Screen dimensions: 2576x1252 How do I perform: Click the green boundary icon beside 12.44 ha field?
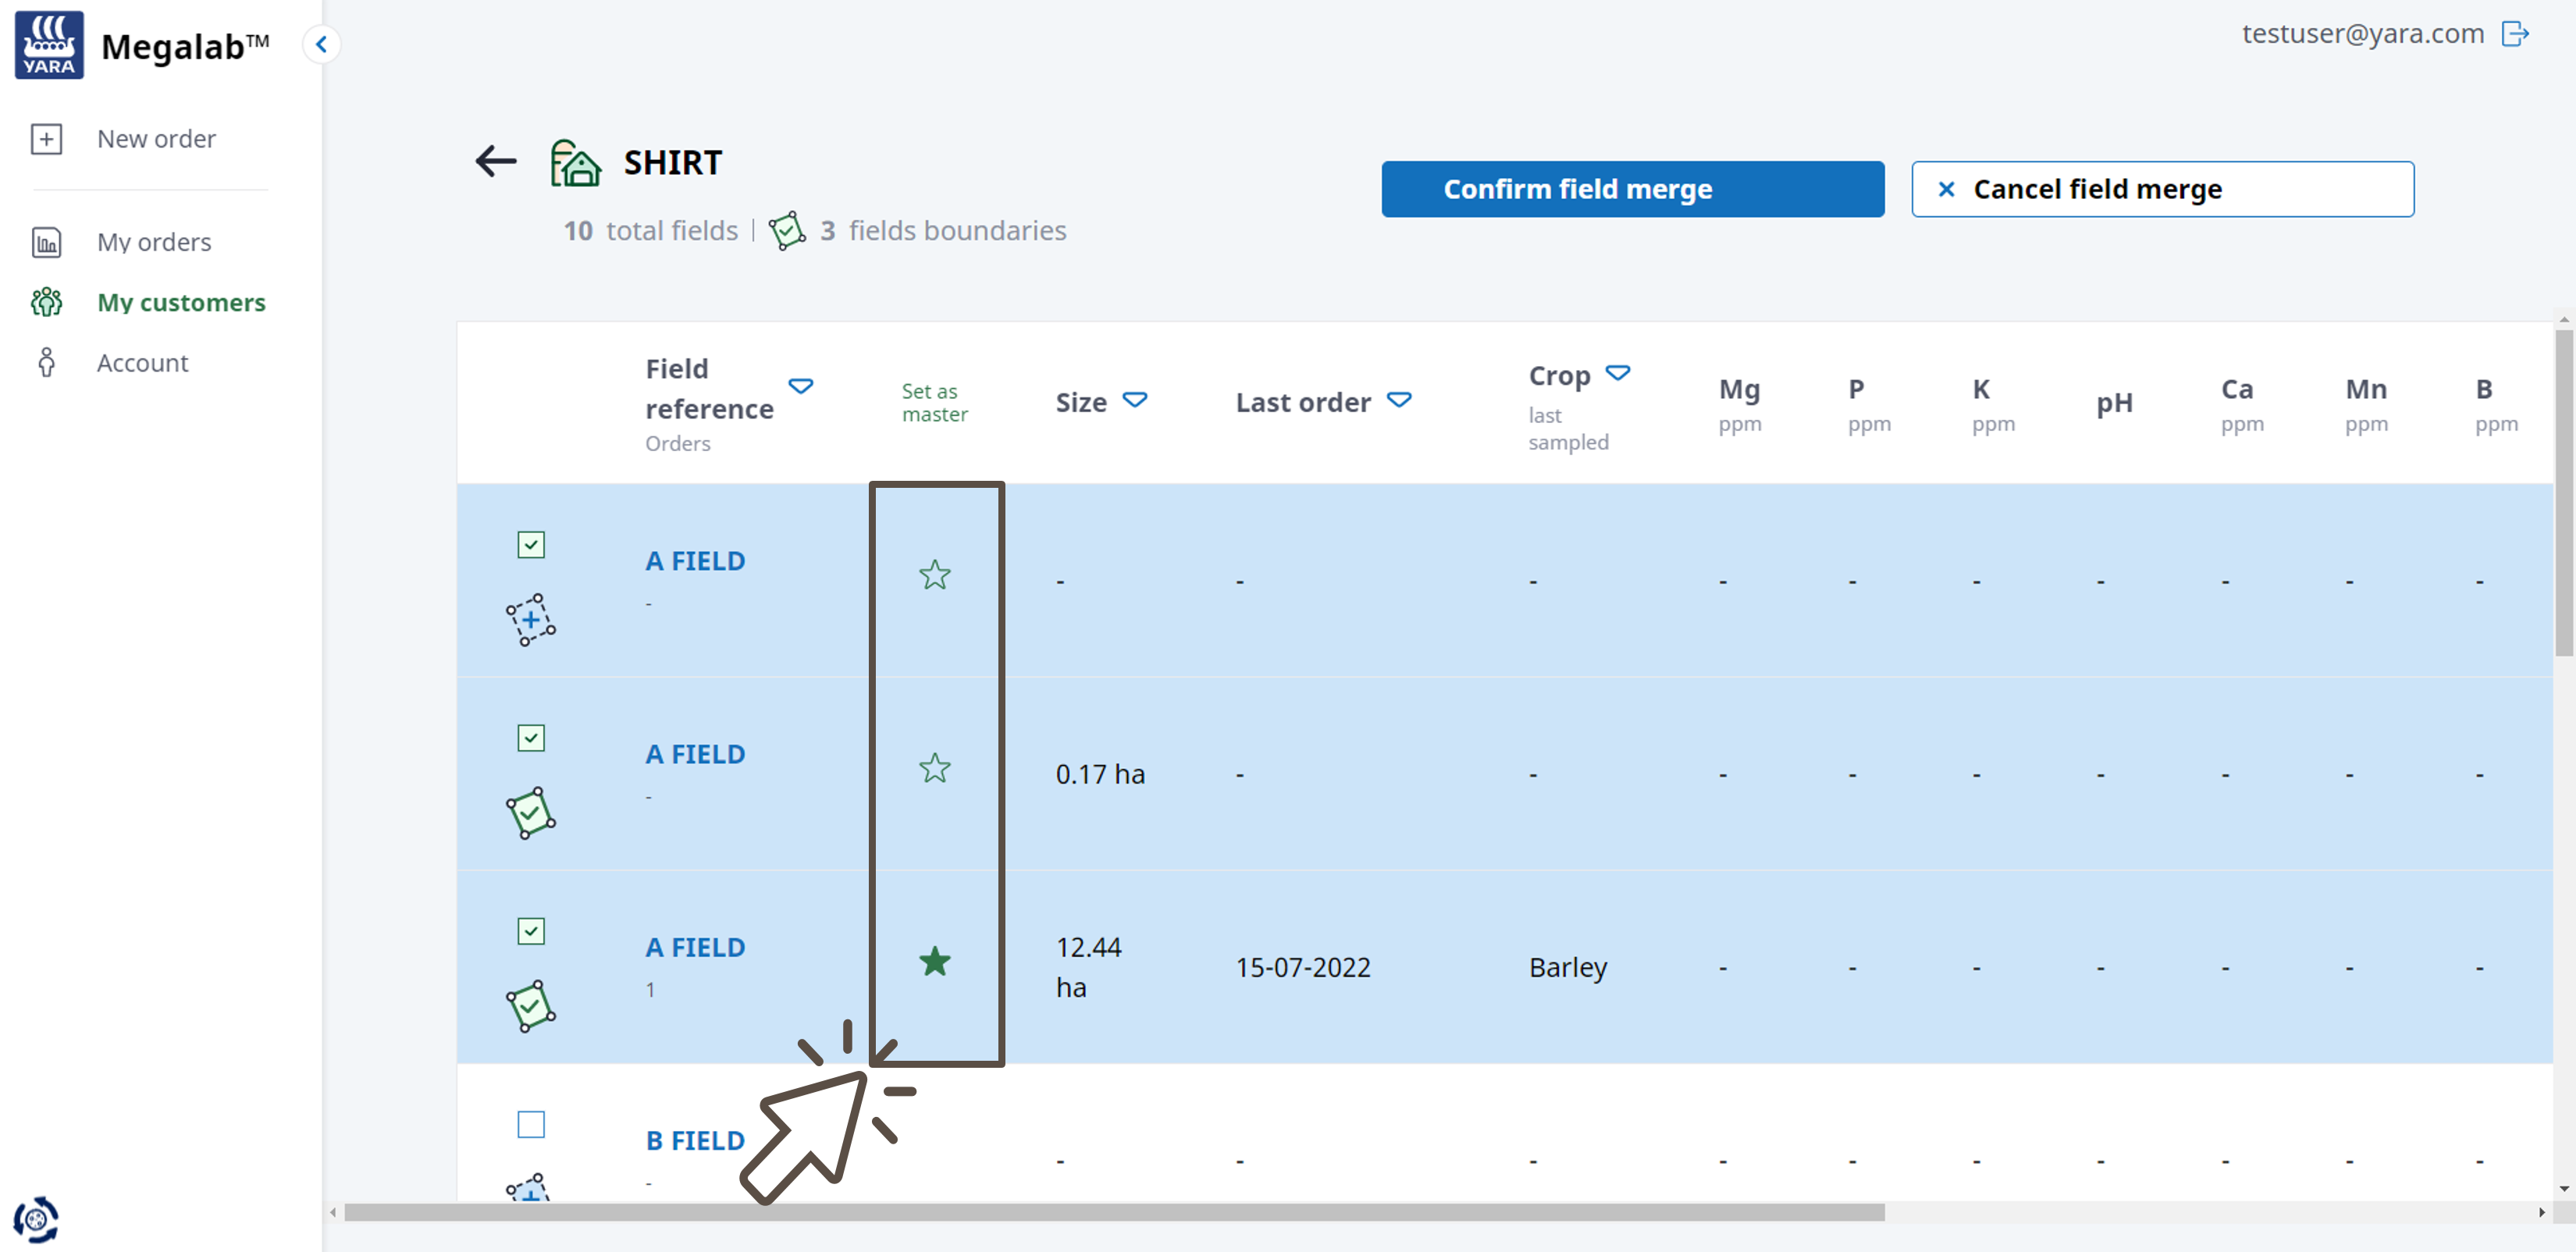pyautogui.click(x=530, y=1007)
